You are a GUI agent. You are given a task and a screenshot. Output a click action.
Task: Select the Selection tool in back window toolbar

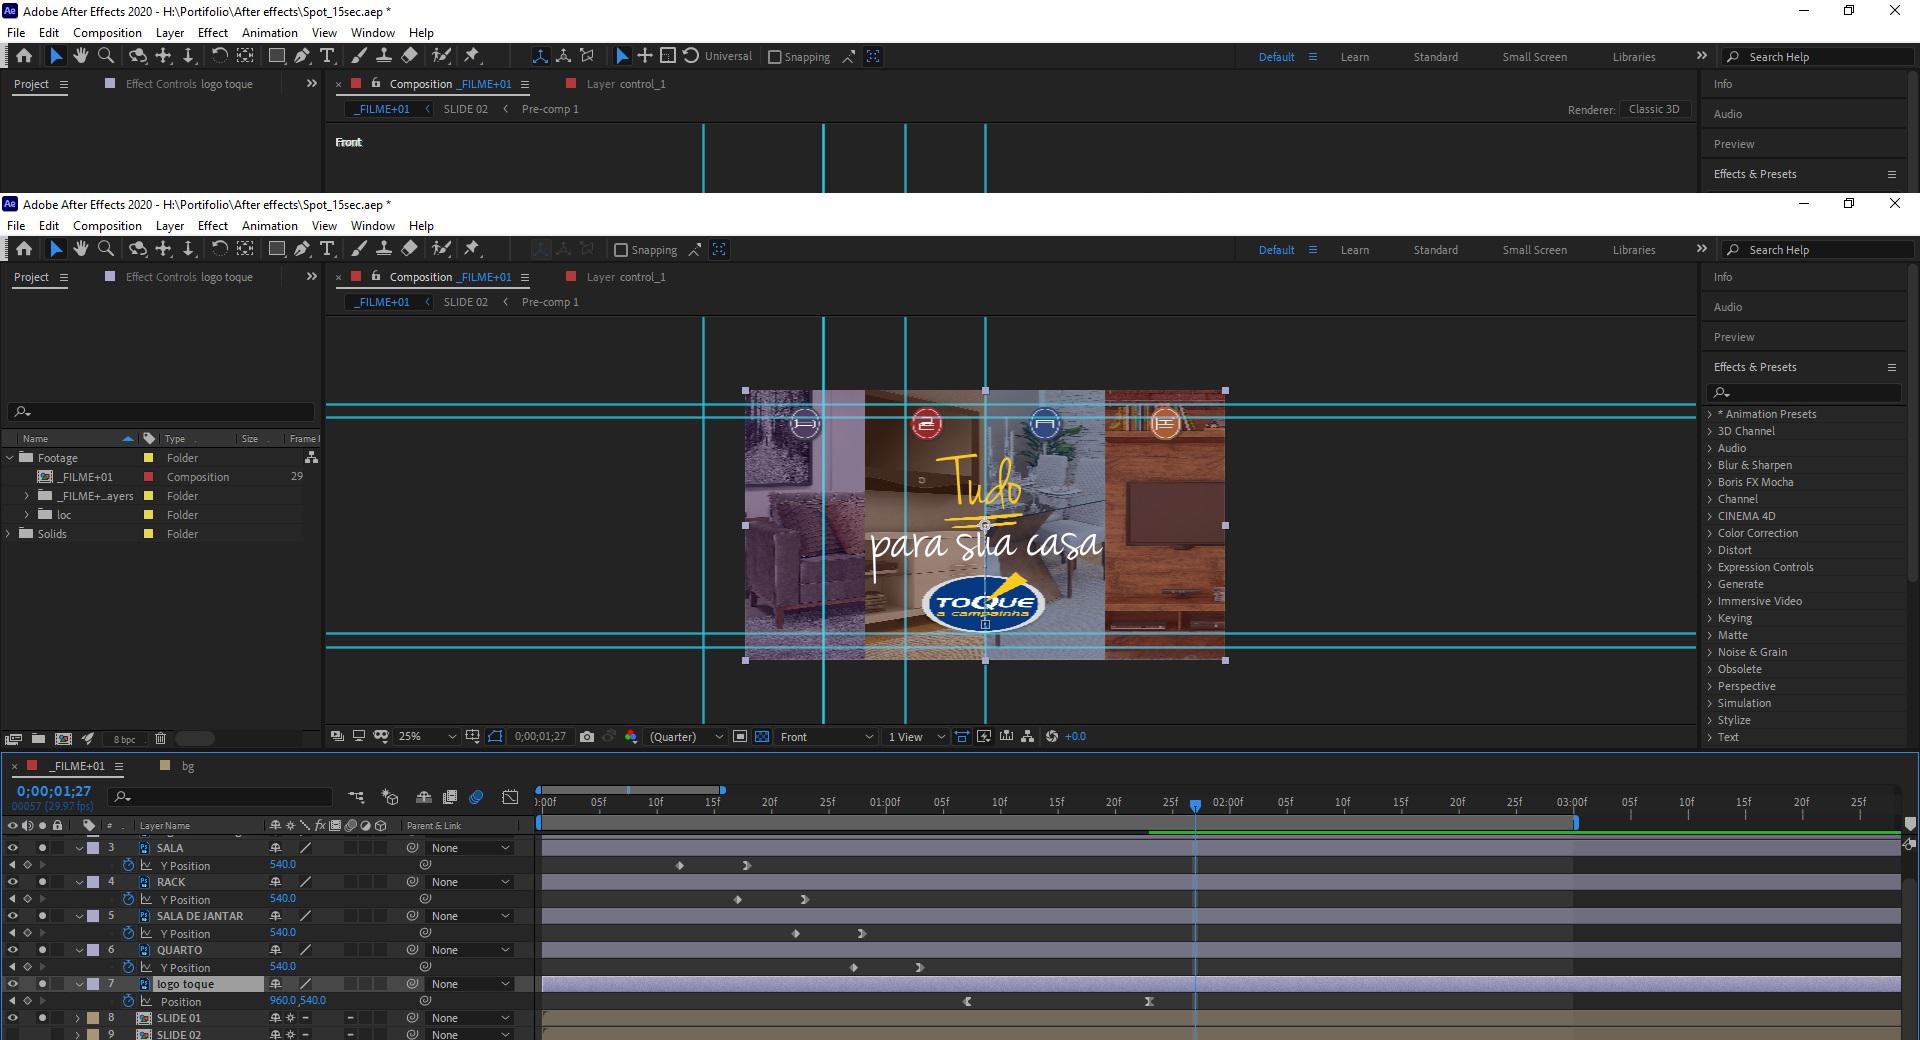[x=56, y=56]
